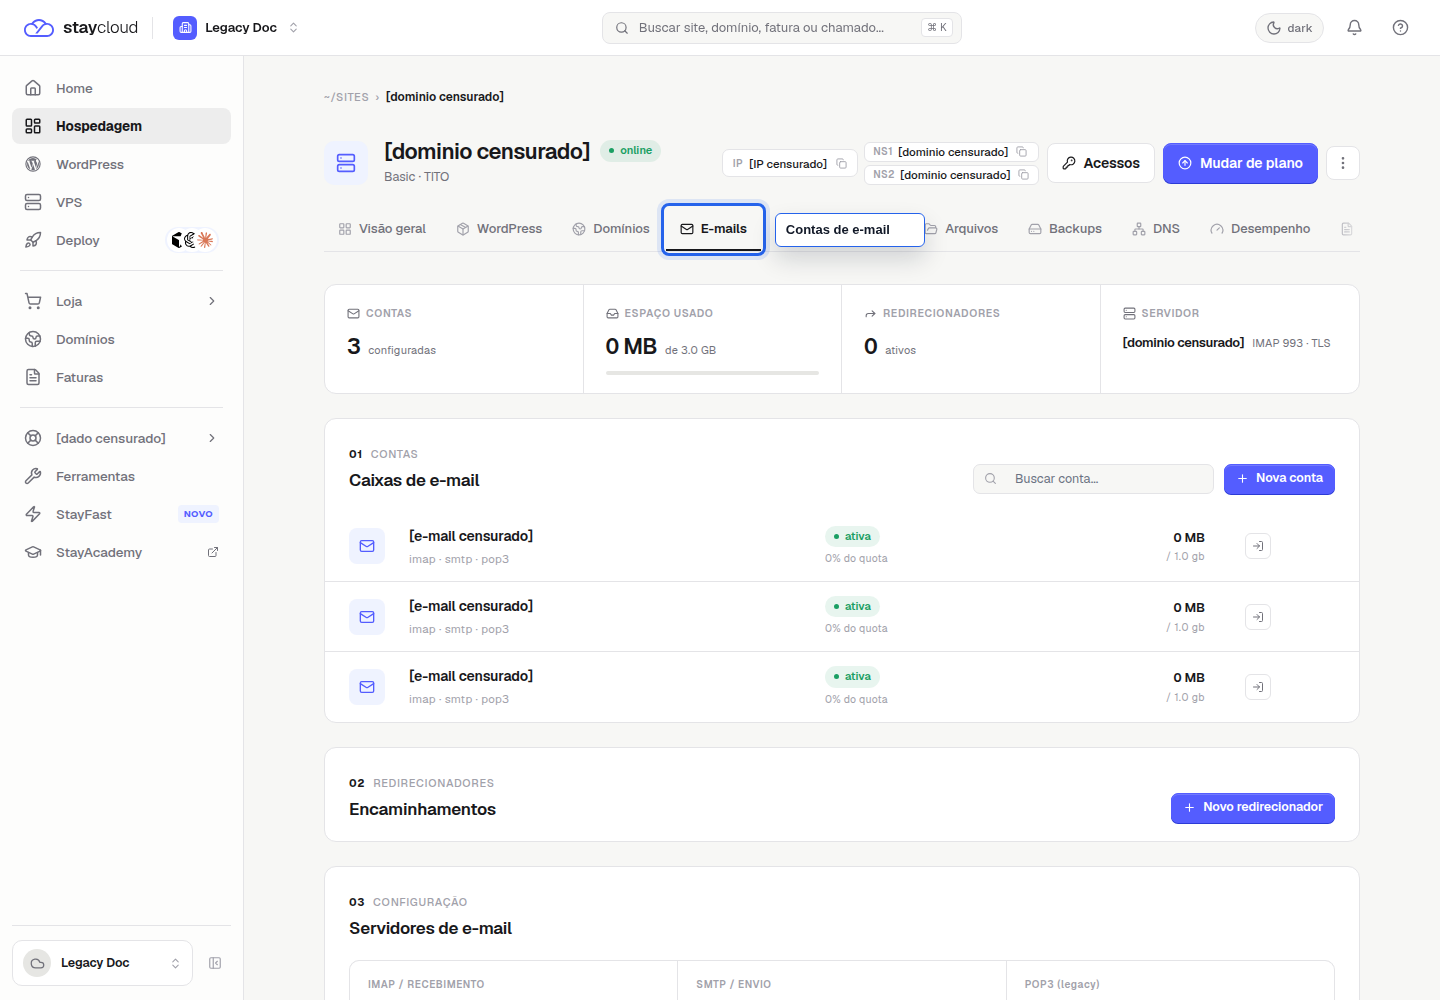The image size is (1440, 1000).
Task: Focus the Buscar conta search field
Action: pyautogui.click(x=1093, y=479)
